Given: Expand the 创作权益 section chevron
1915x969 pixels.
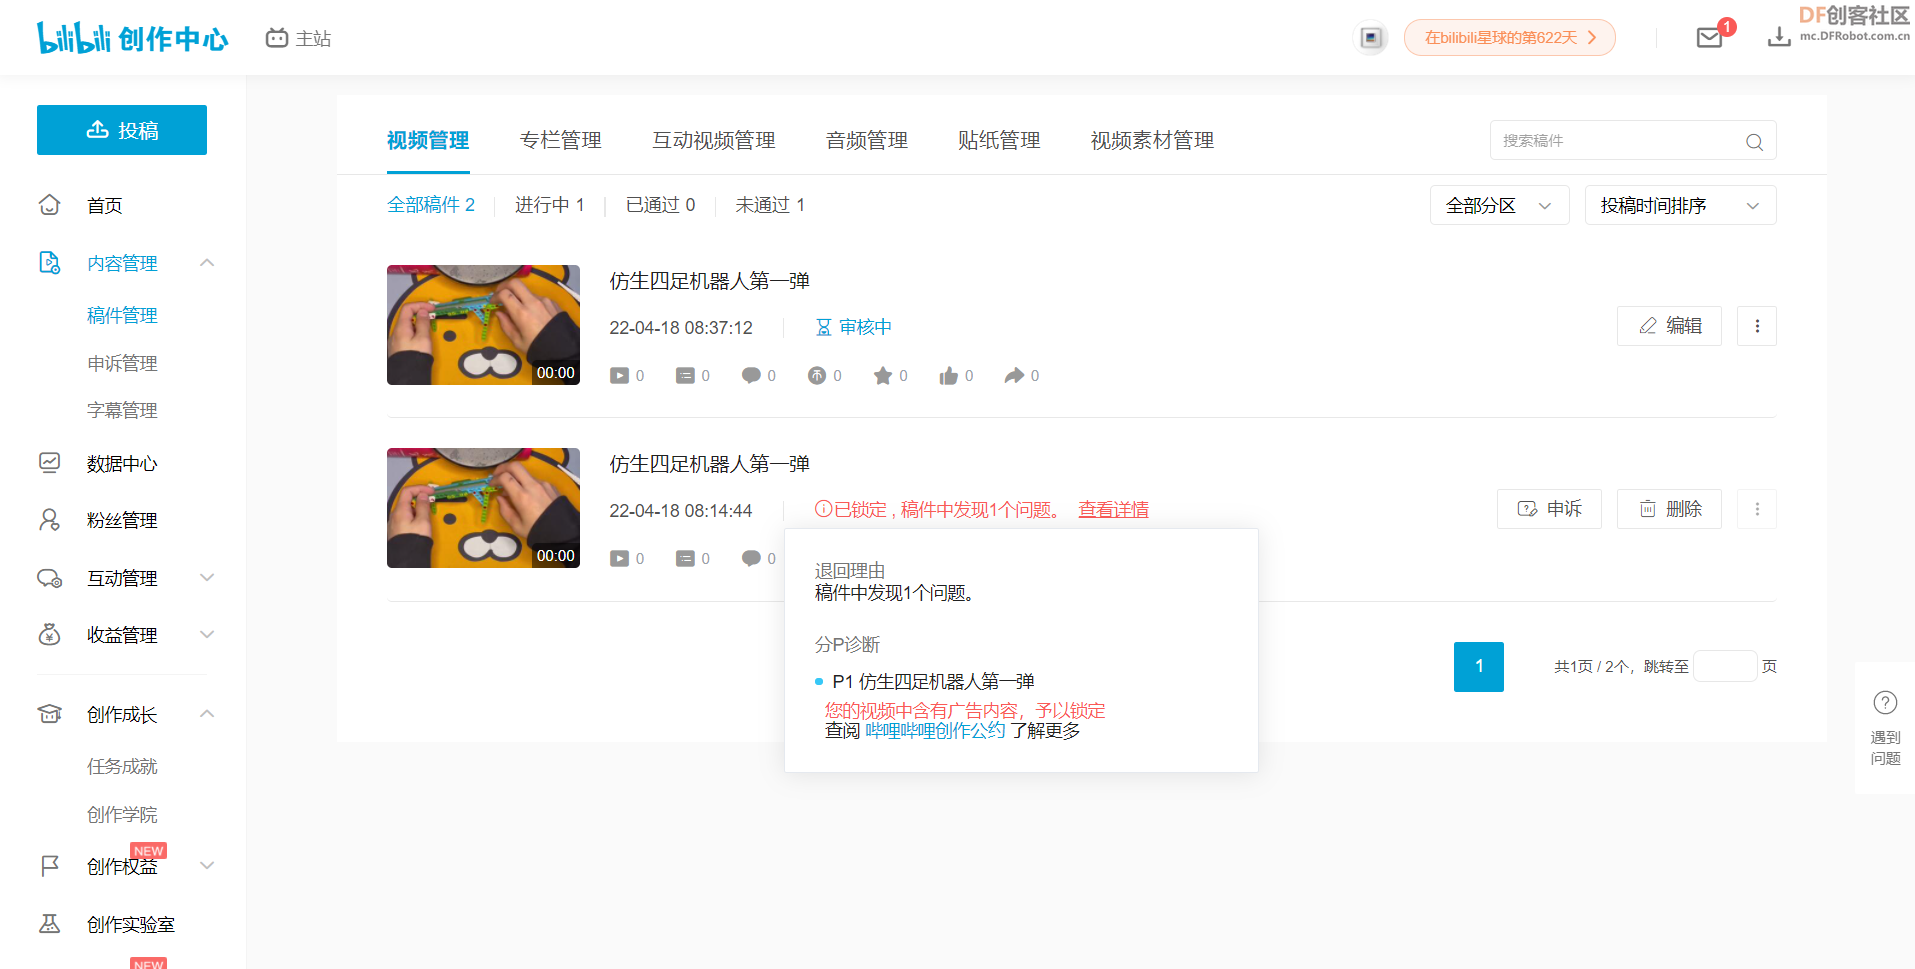Looking at the screenshot, I should [207, 866].
